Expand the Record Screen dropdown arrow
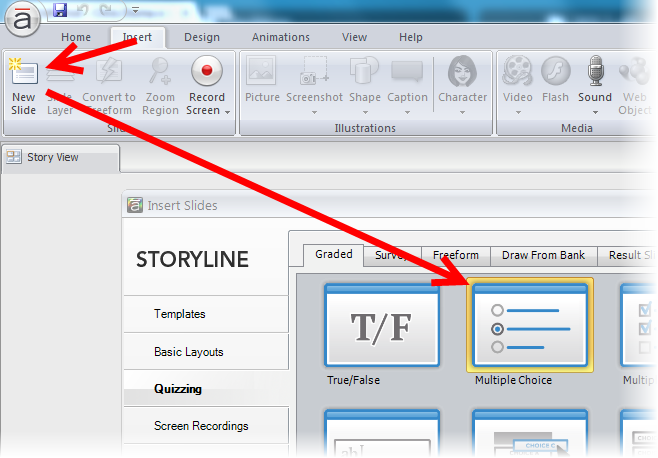 pyautogui.click(x=227, y=112)
